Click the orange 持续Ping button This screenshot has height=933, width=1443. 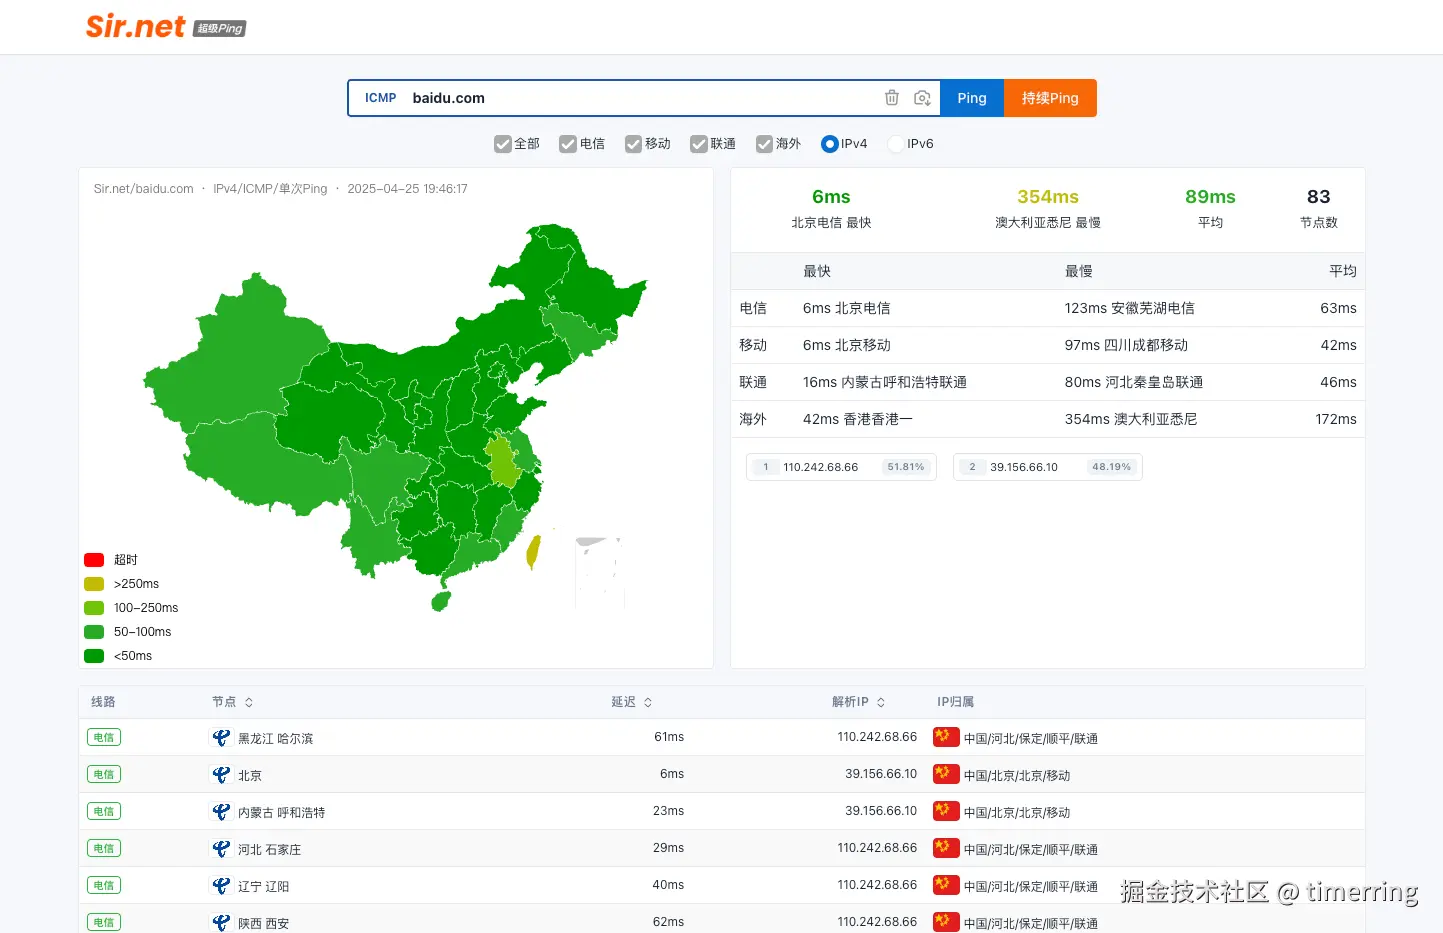pyautogui.click(x=1050, y=98)
